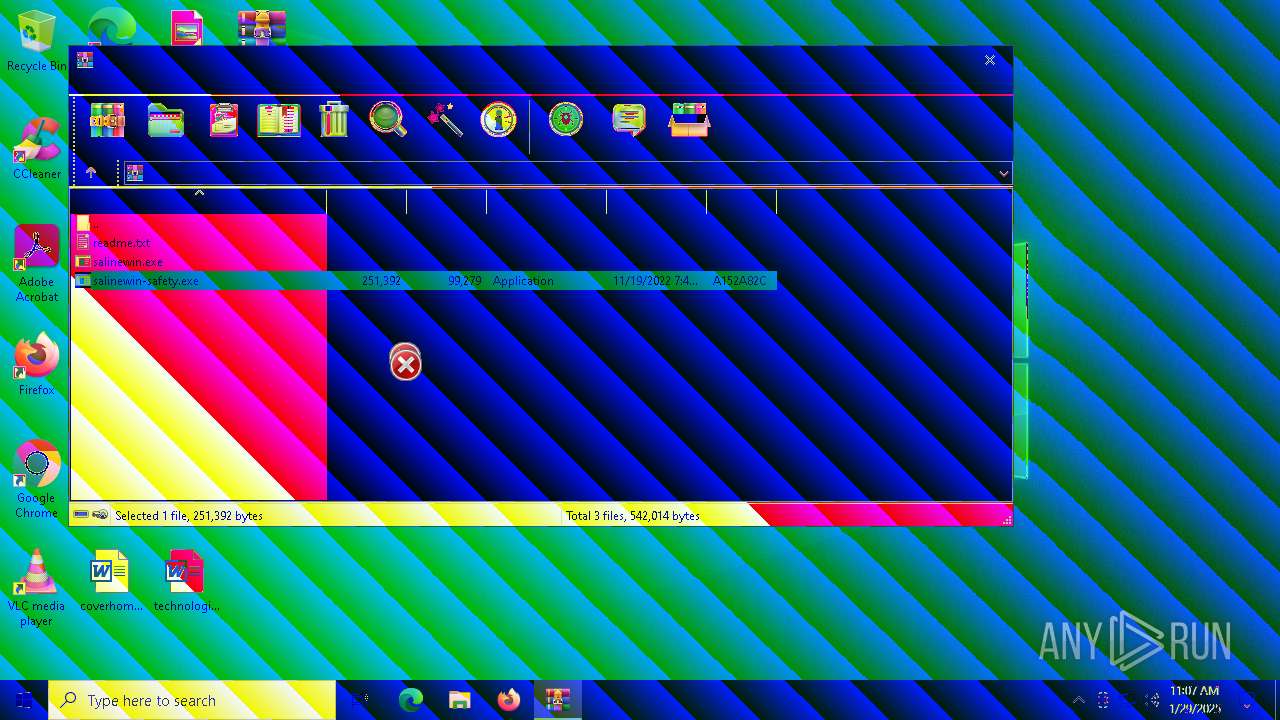Open the Firefox desktop shortcut
1280x720 pixels.
(37, 365)
